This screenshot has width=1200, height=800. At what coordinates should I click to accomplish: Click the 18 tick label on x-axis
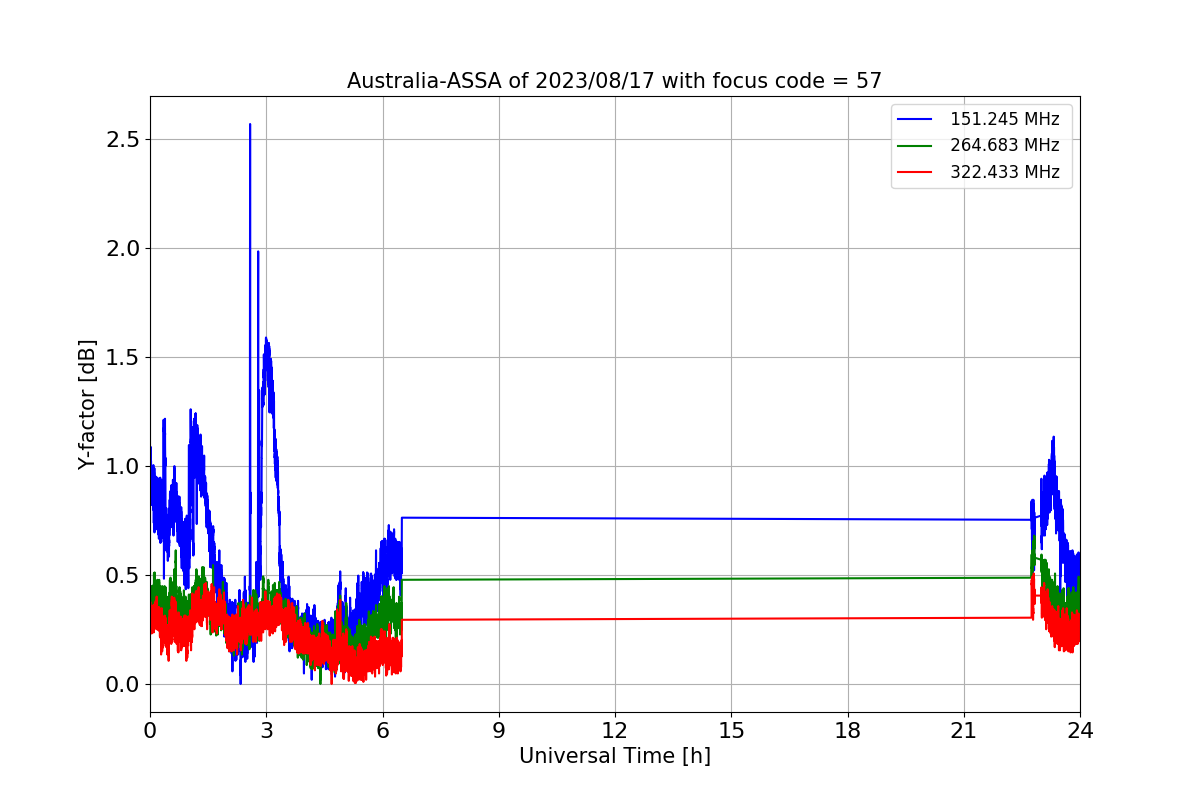848,731
